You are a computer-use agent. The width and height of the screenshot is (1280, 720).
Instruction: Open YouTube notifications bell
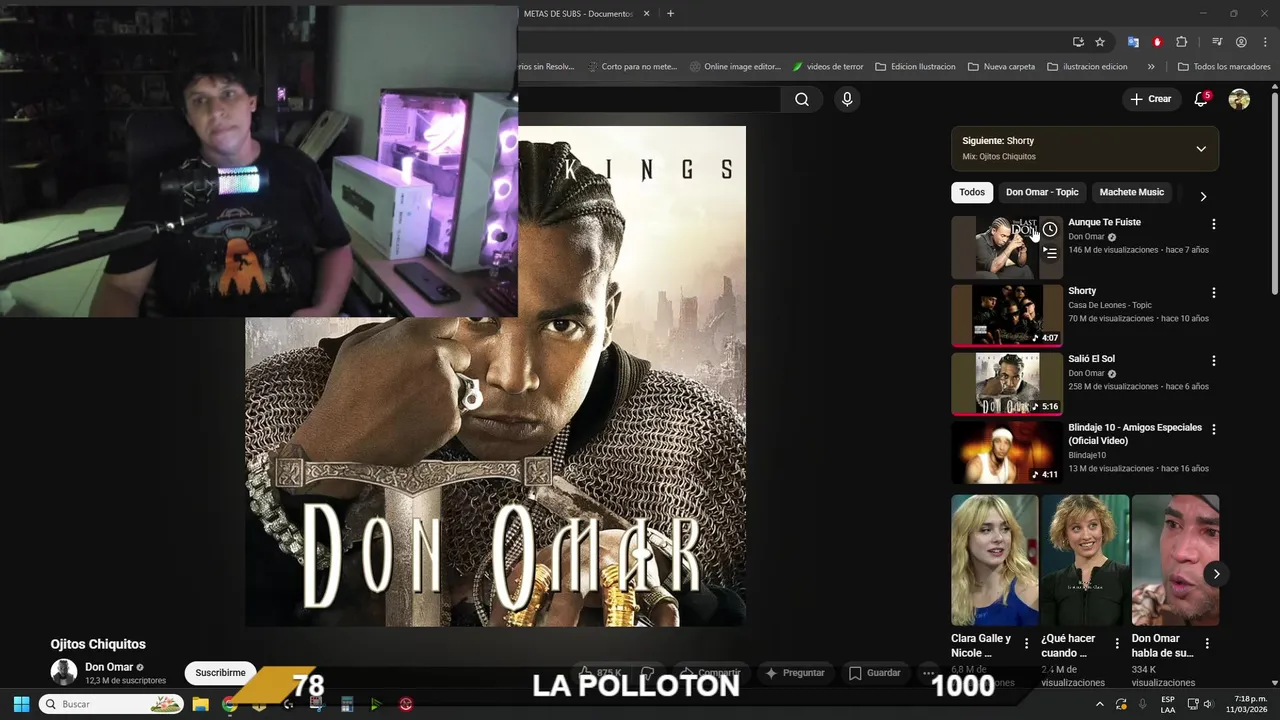(1201, 99)
